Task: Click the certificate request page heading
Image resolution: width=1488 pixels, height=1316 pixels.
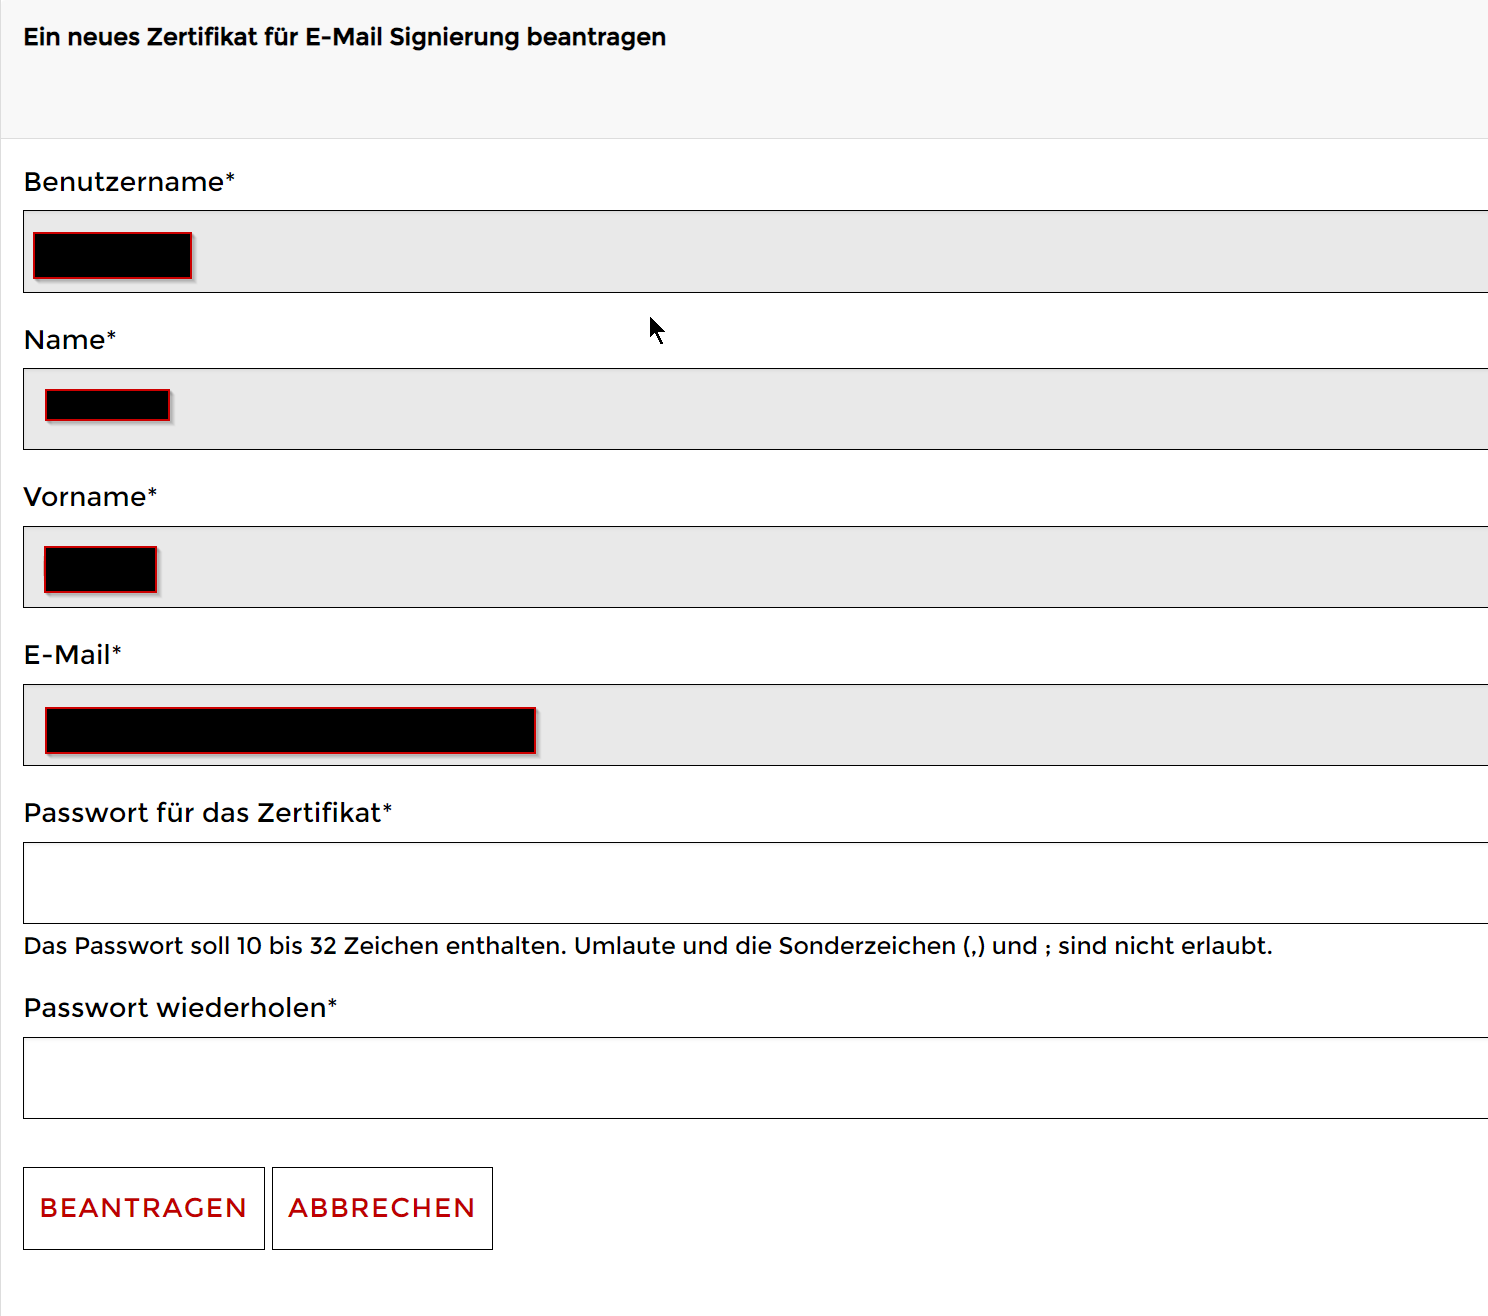Action: (x=344, y=37)
